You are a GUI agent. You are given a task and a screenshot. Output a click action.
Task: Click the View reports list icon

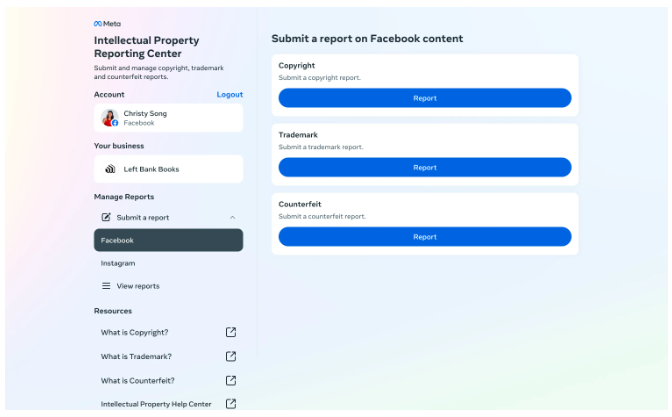106,286
